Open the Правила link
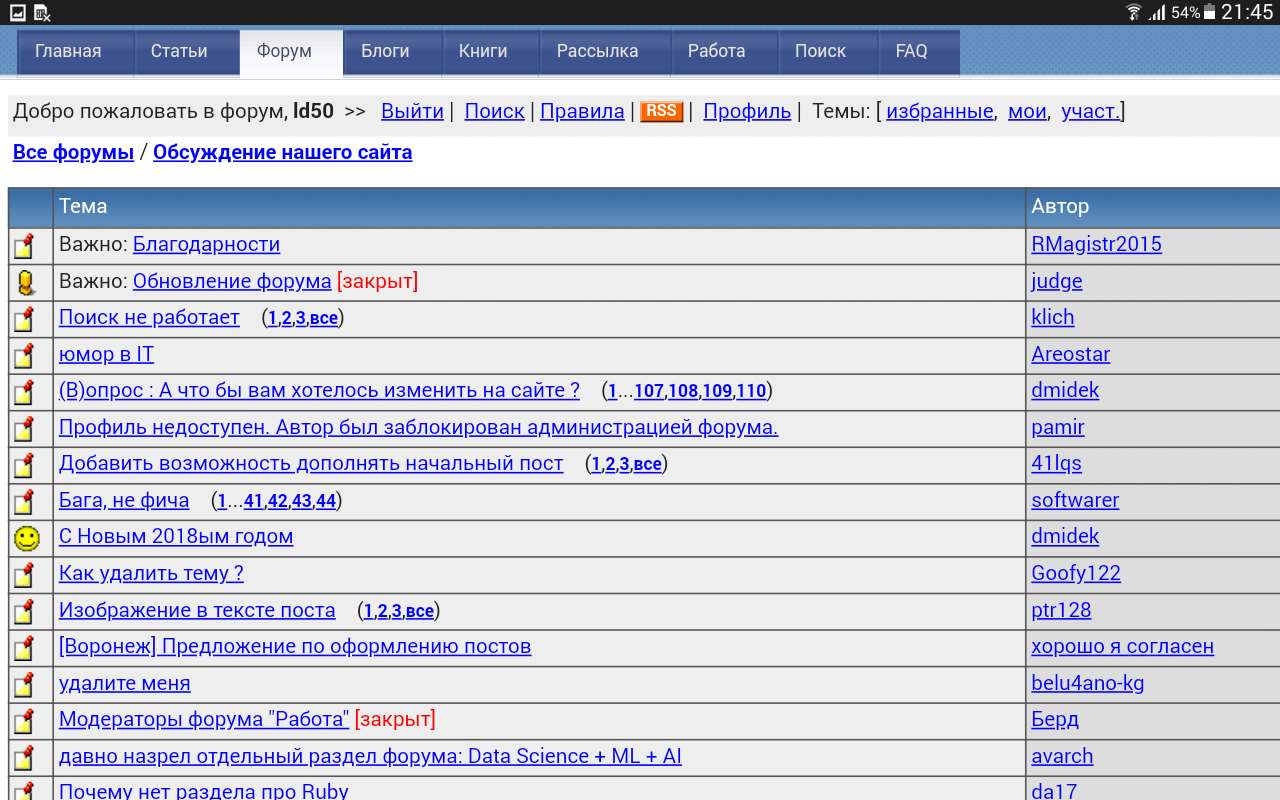Image resolution: width=1280 pixels, height=800 pixels. (582, 111)
